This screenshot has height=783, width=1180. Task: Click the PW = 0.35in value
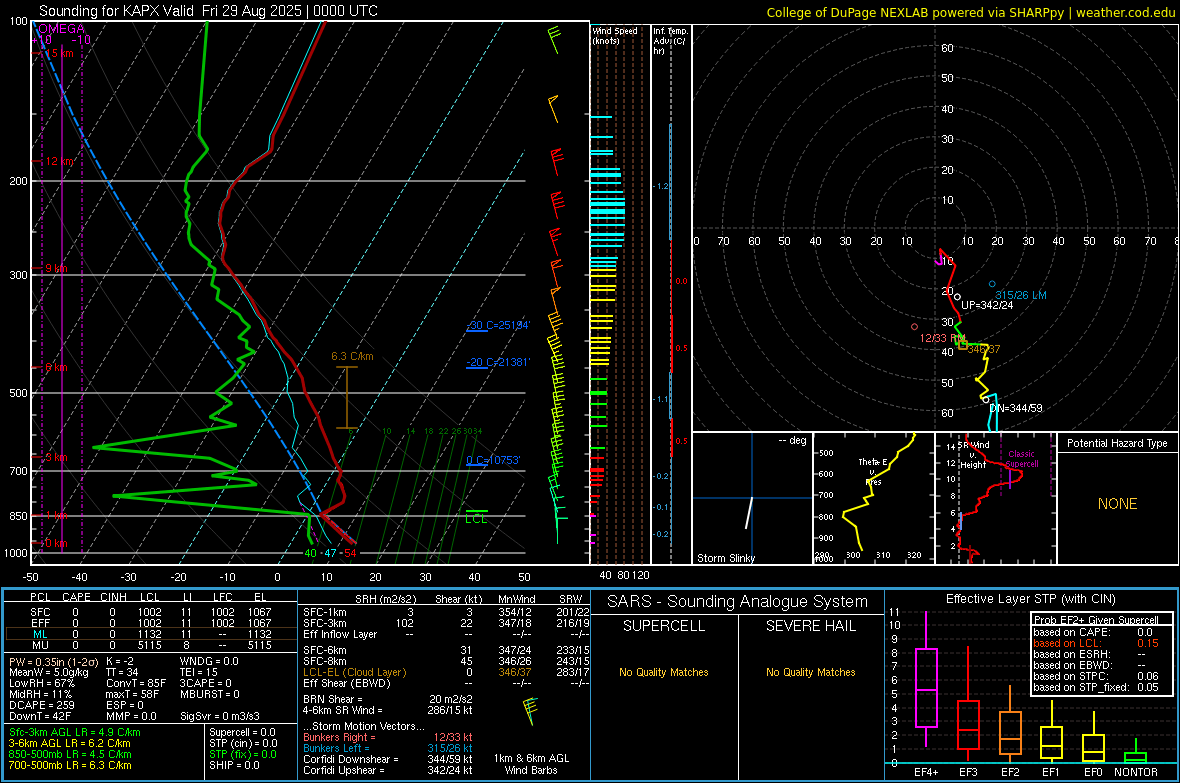[52, 661]
